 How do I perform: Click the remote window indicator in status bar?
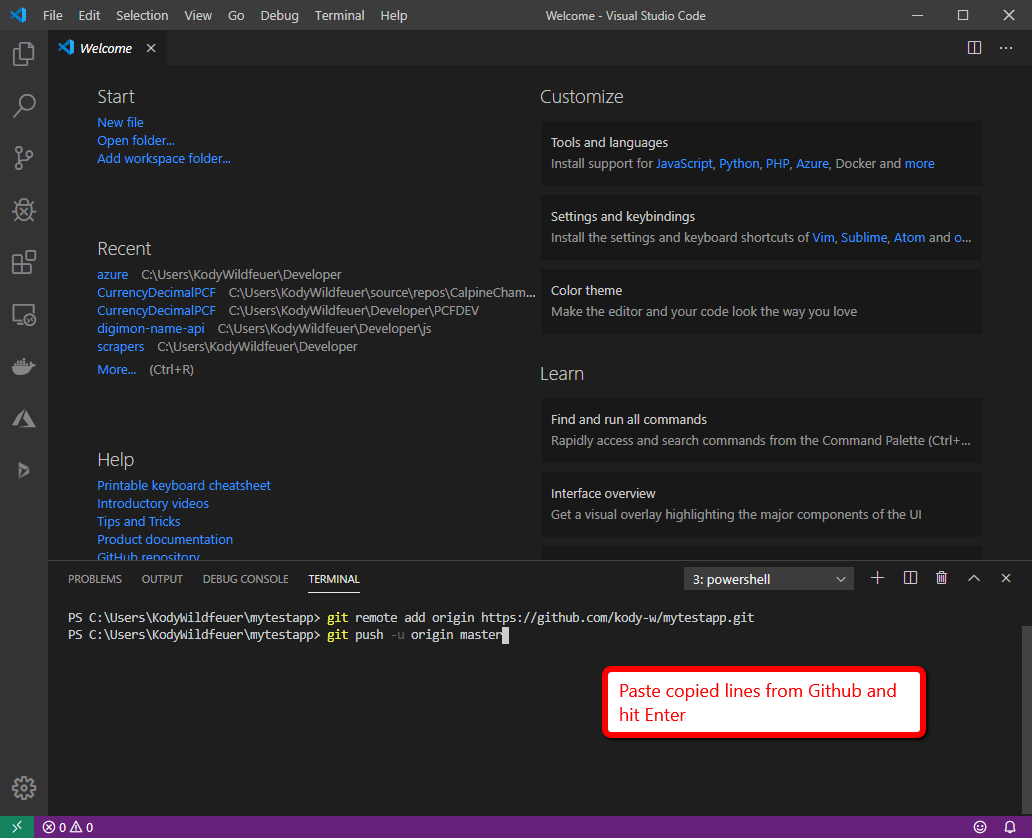click(17, 827)
